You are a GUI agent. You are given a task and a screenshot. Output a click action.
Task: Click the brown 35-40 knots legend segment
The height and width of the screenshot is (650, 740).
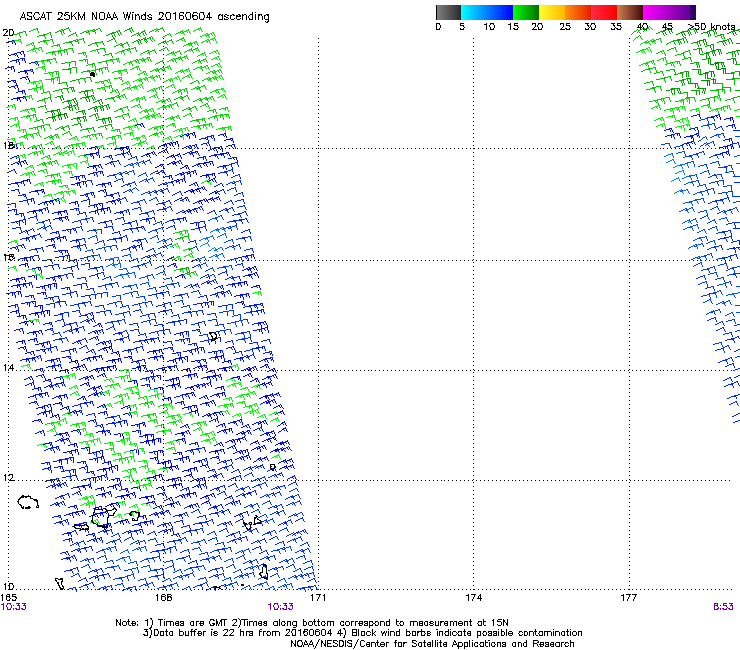tap(630, 12)
